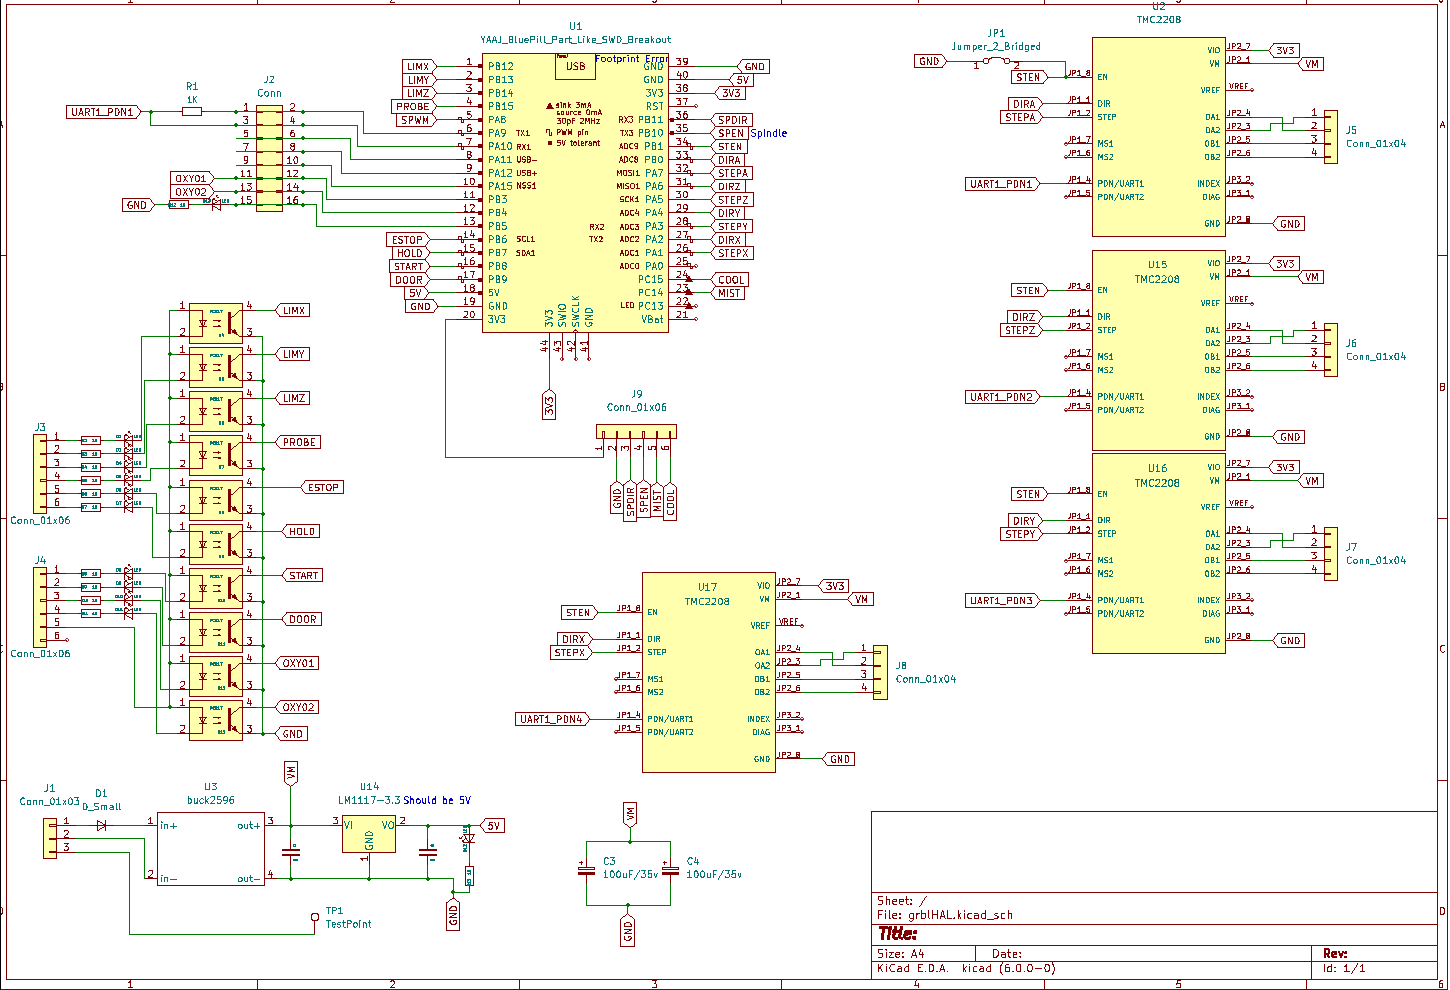Click the SPWM net label

tap(416, 120)
